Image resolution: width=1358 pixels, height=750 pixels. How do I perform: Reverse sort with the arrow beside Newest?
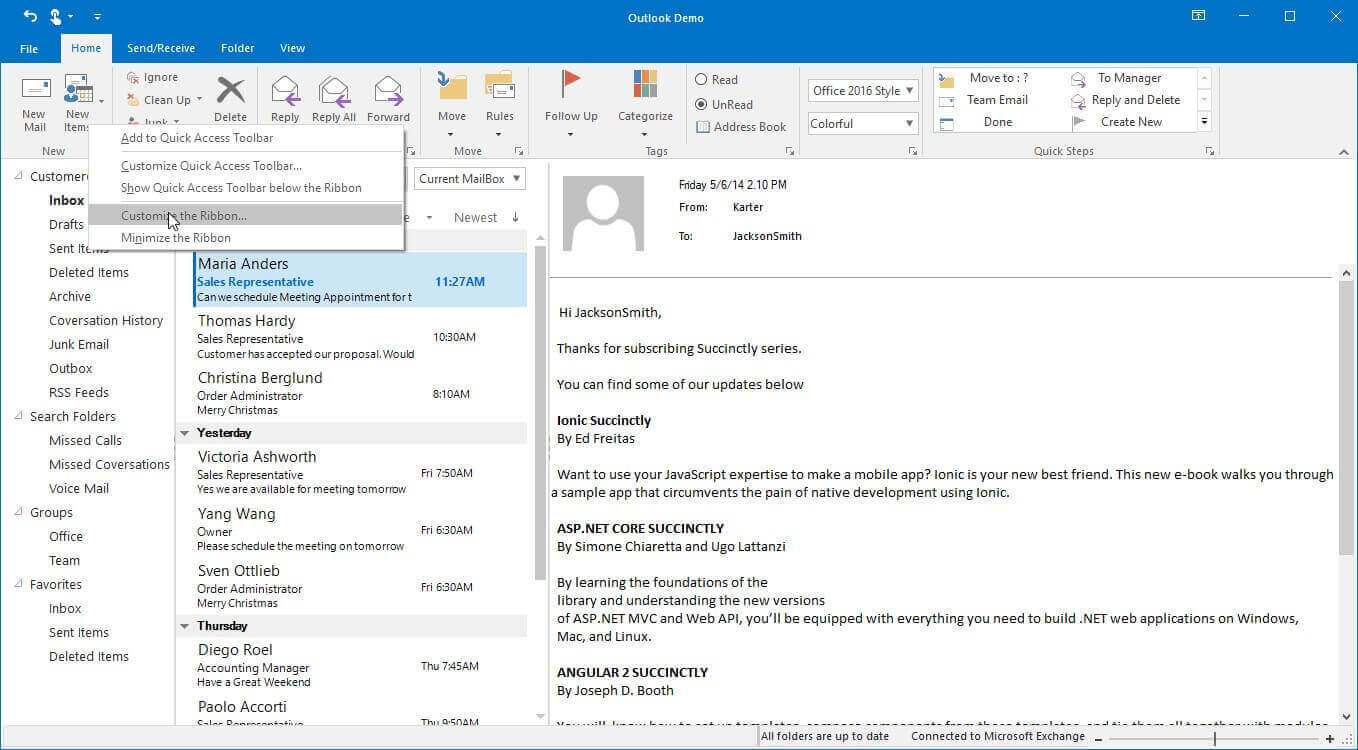(x=516, y=217)
